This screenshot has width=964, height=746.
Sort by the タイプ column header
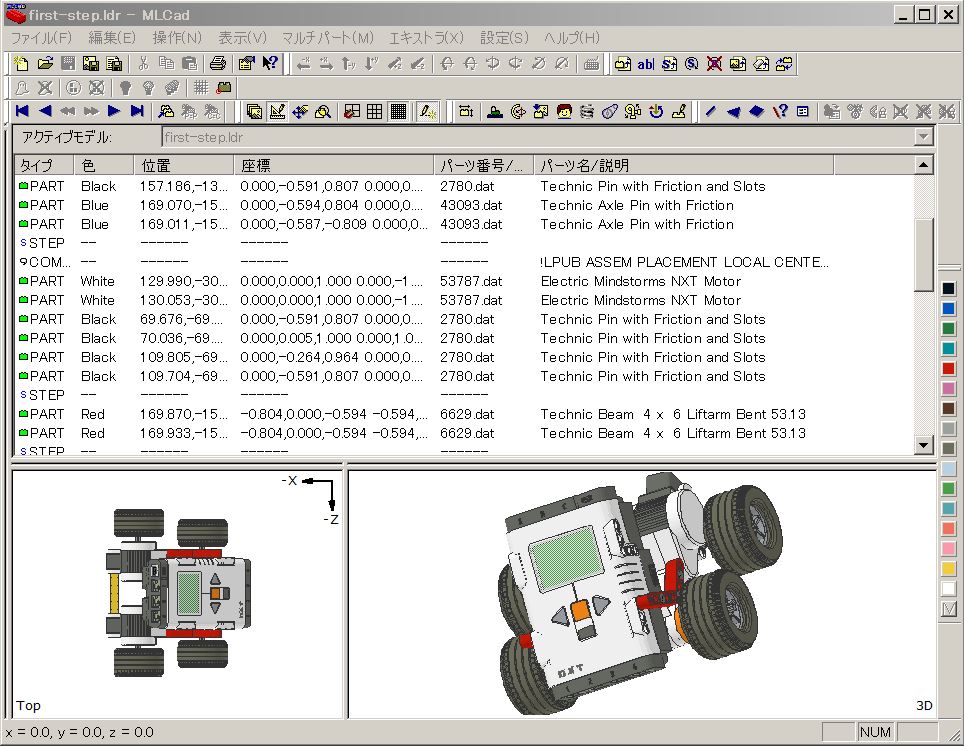tap(44, 165)
